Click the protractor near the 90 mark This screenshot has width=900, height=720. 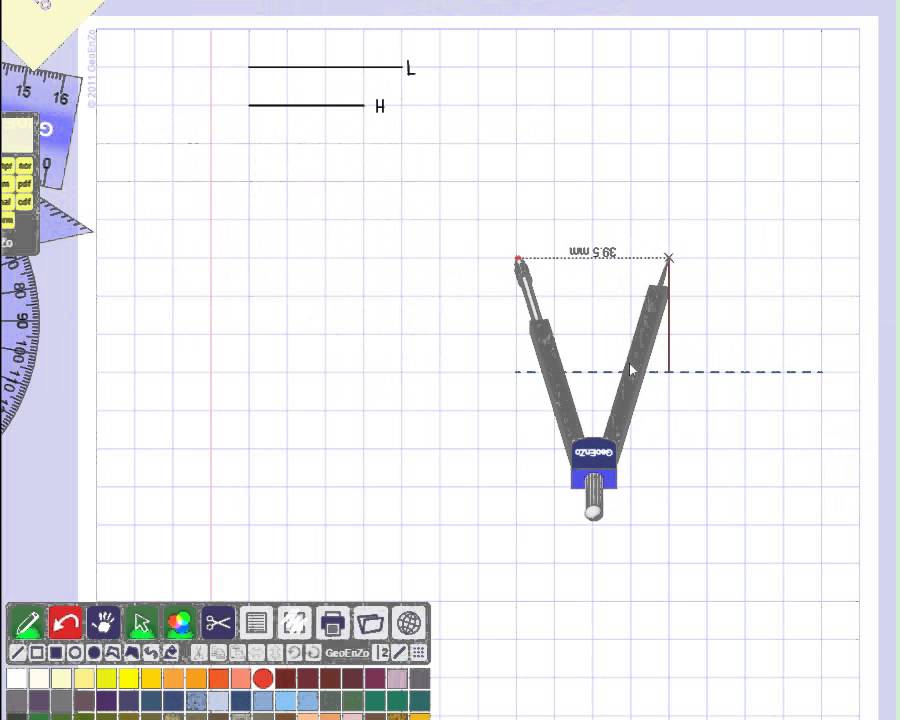[20, 320]
